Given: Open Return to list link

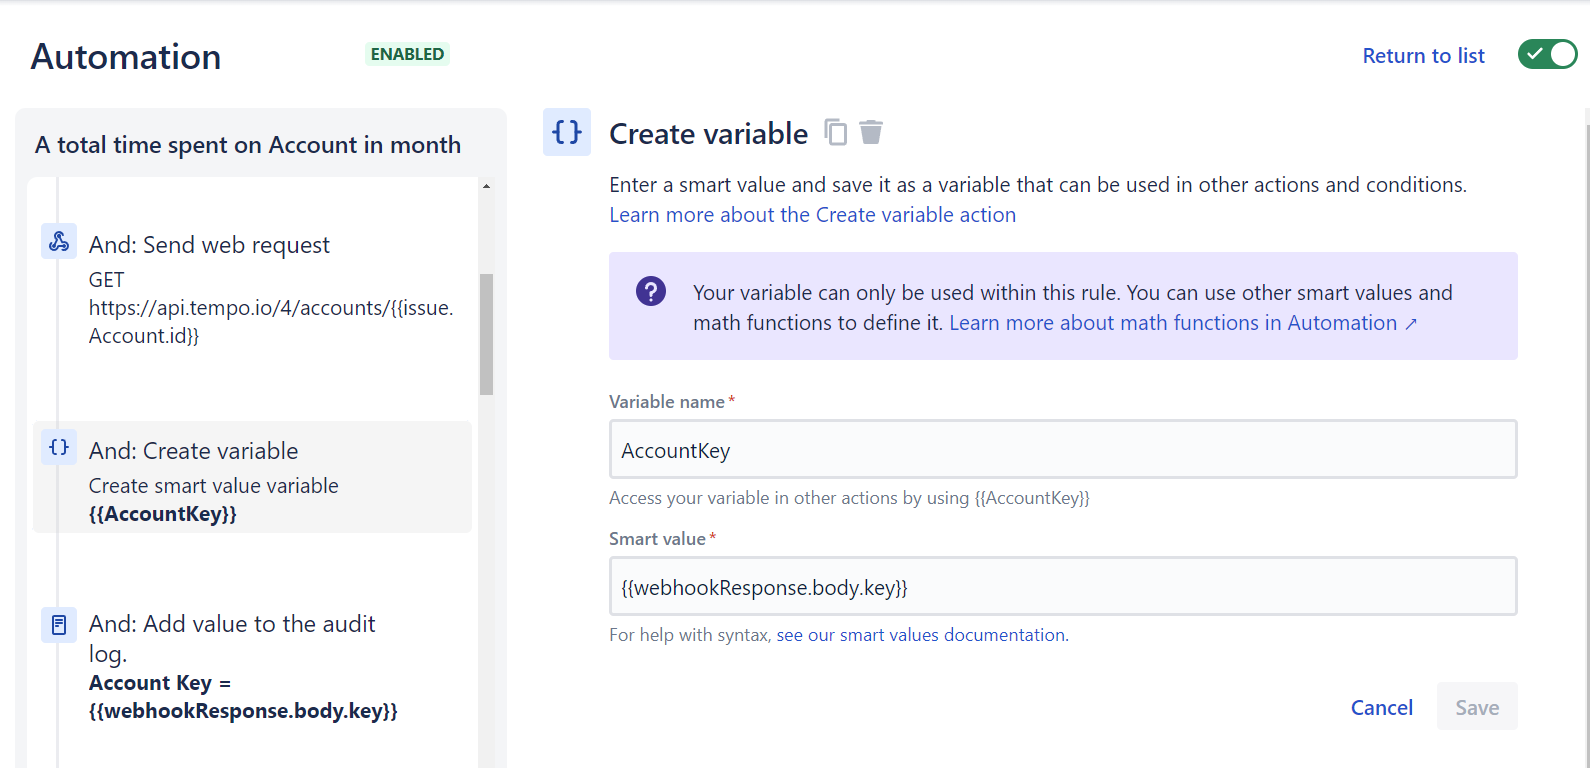Looking at the screenshot, I should point(1423,56).
